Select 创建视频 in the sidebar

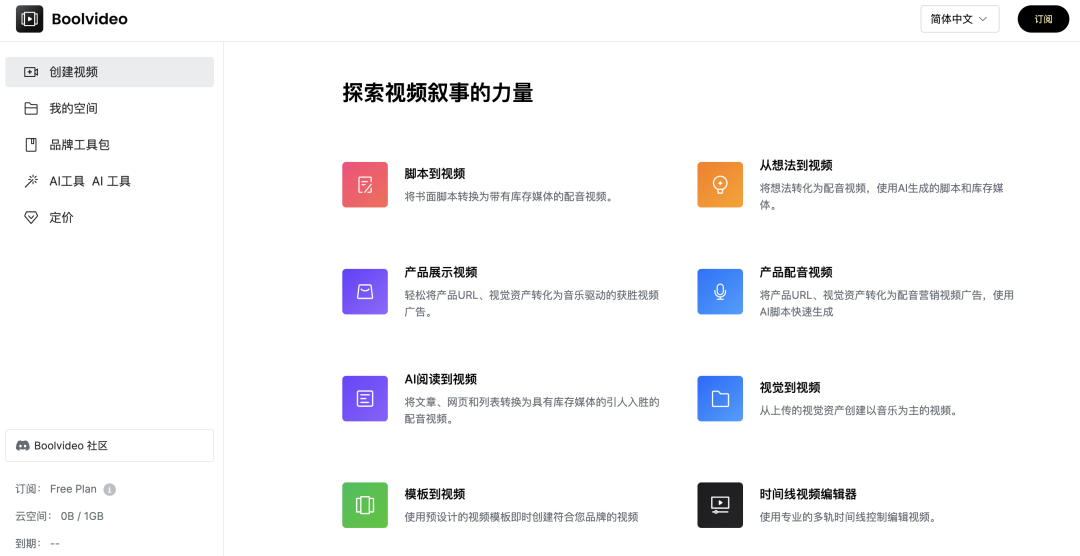(x=109, y=72)
